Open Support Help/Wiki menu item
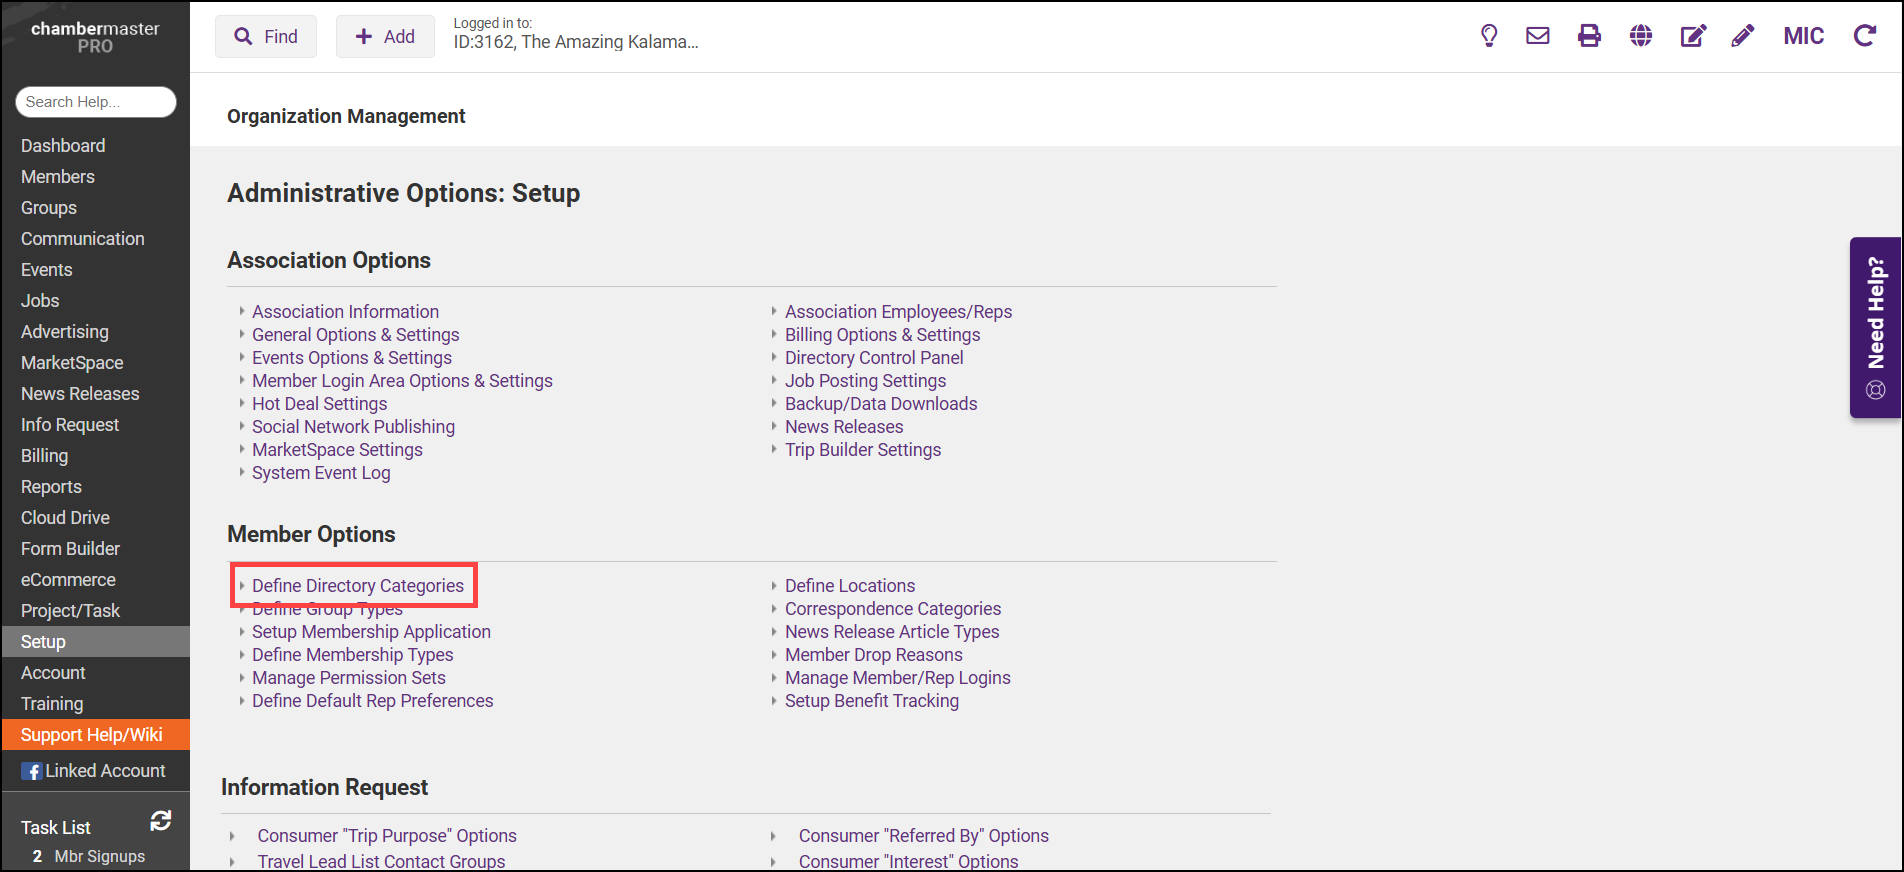Image resolution: width=1904 pixels, height=872 pixels. 92,735
